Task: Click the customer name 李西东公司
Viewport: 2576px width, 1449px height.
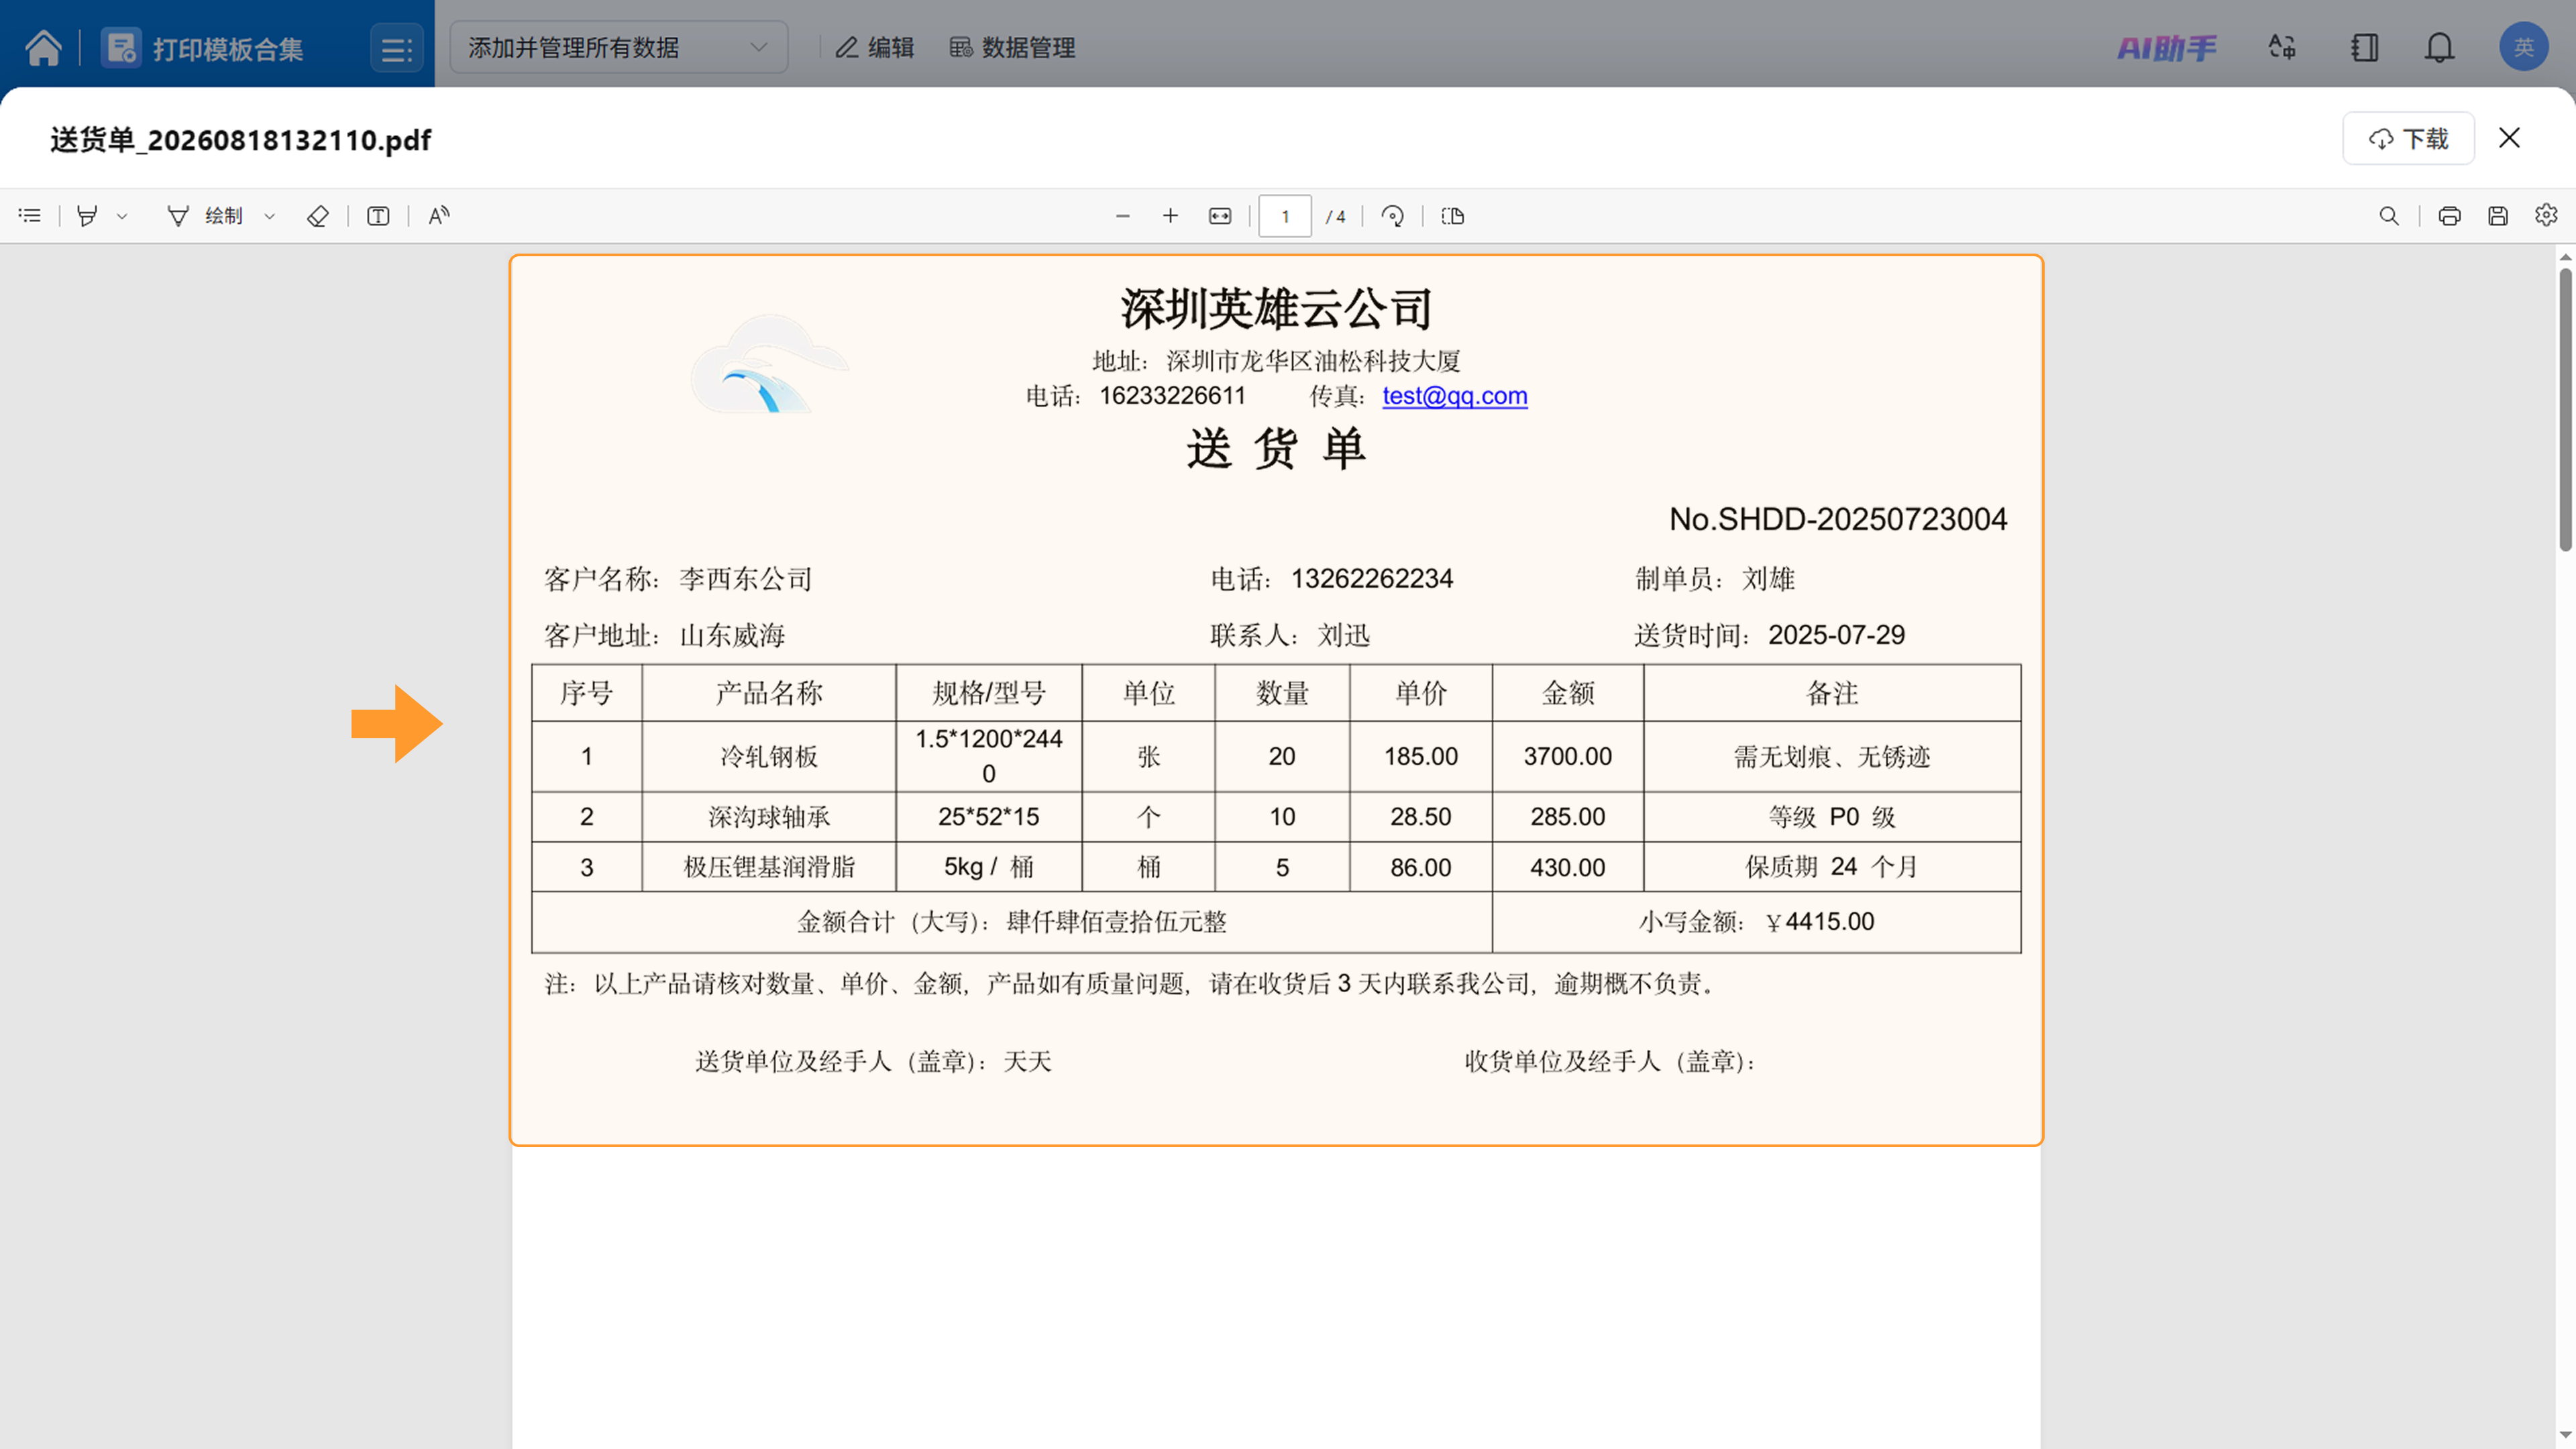Action: pyautogui.click(x=746, y=579)
